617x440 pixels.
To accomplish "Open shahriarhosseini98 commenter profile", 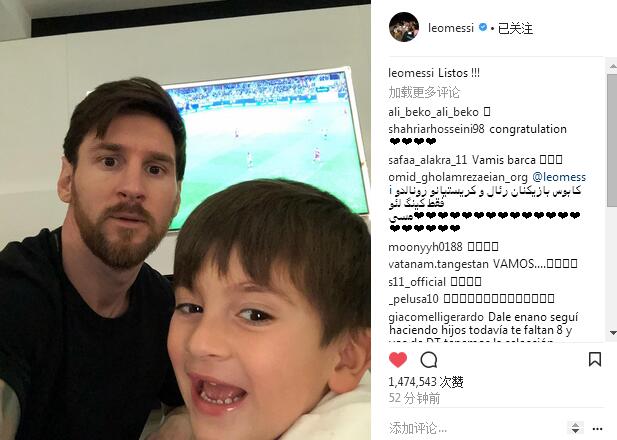I will (436, 129).
